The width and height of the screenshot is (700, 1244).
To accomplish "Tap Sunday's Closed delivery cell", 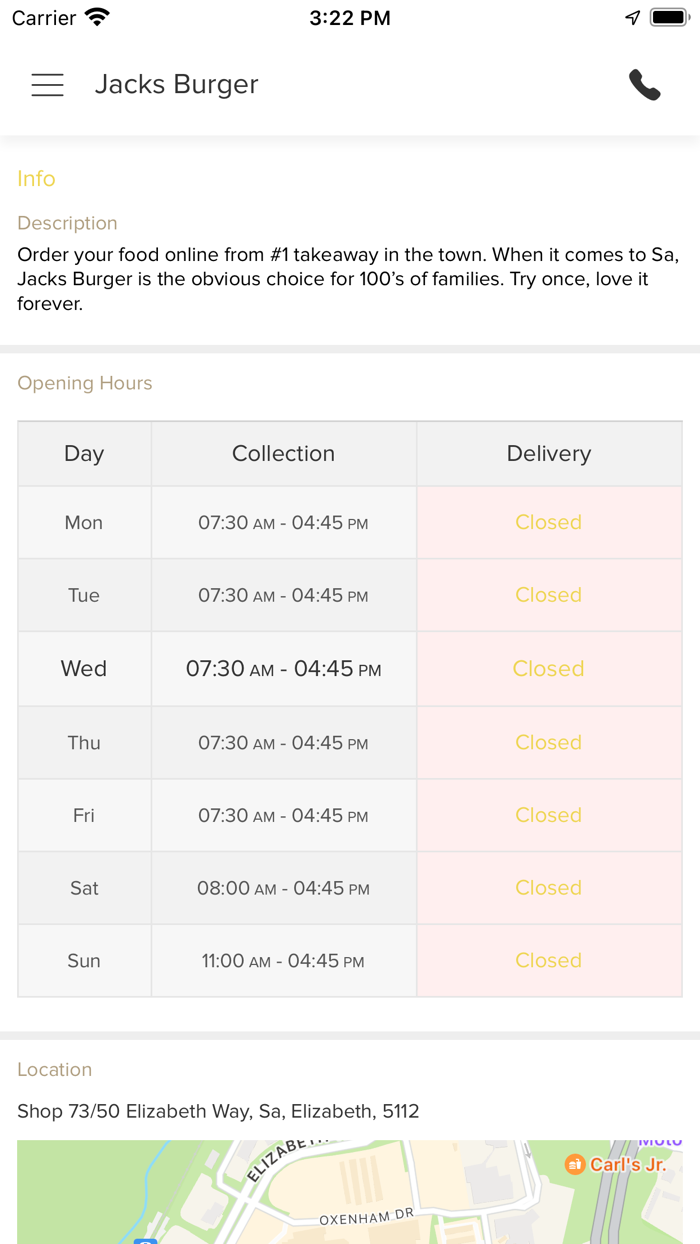I will pyautogui.click(x=548, y=961).
